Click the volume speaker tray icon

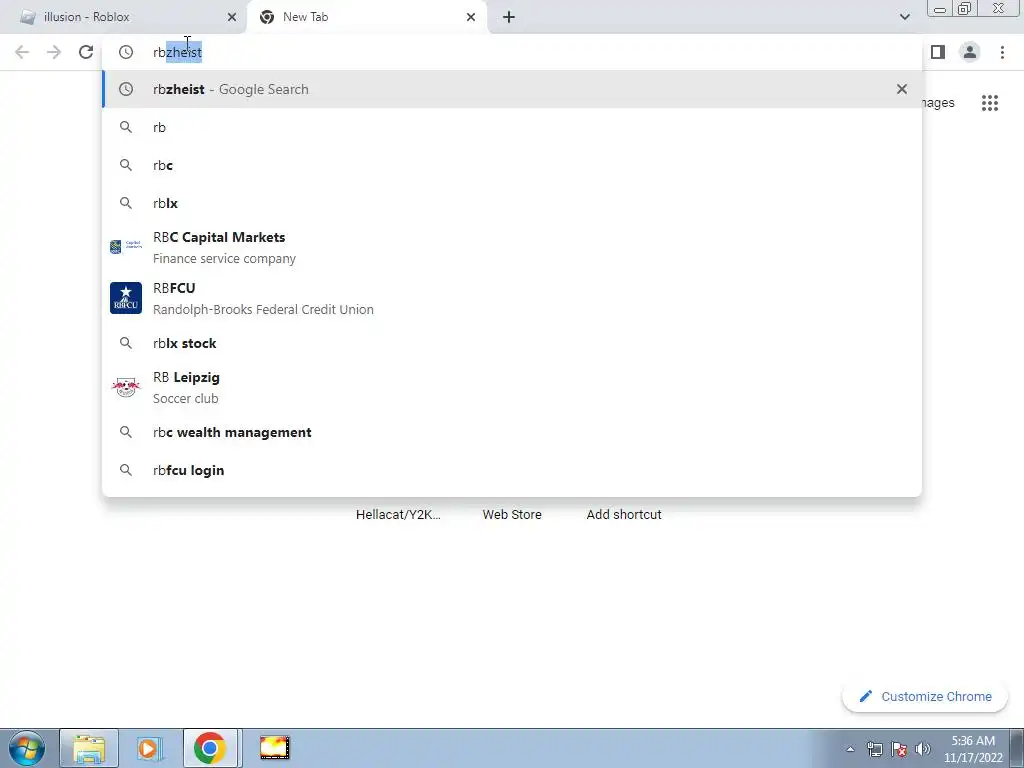coord(923,749)
